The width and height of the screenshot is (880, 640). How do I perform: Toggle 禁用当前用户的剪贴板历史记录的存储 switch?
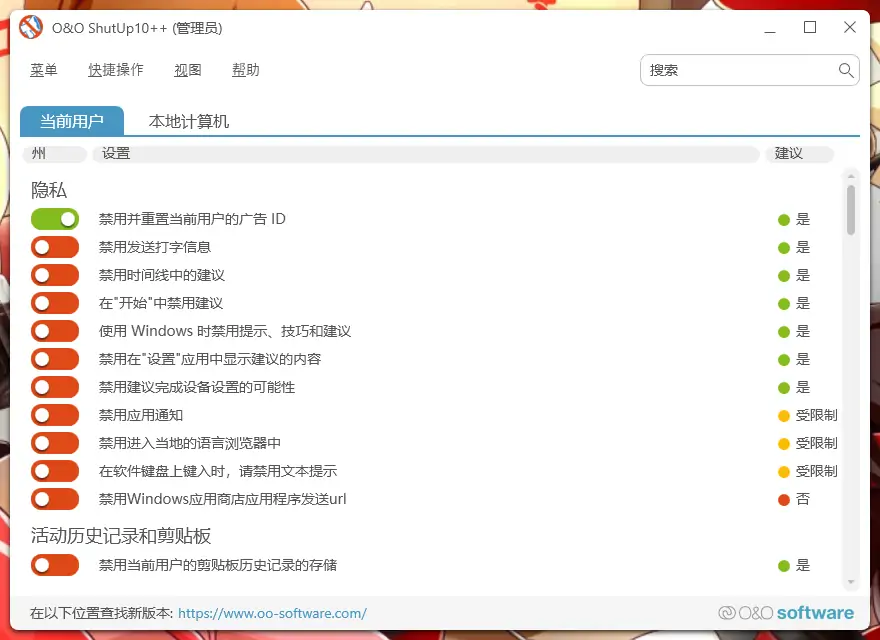click(x=55, y=565)
